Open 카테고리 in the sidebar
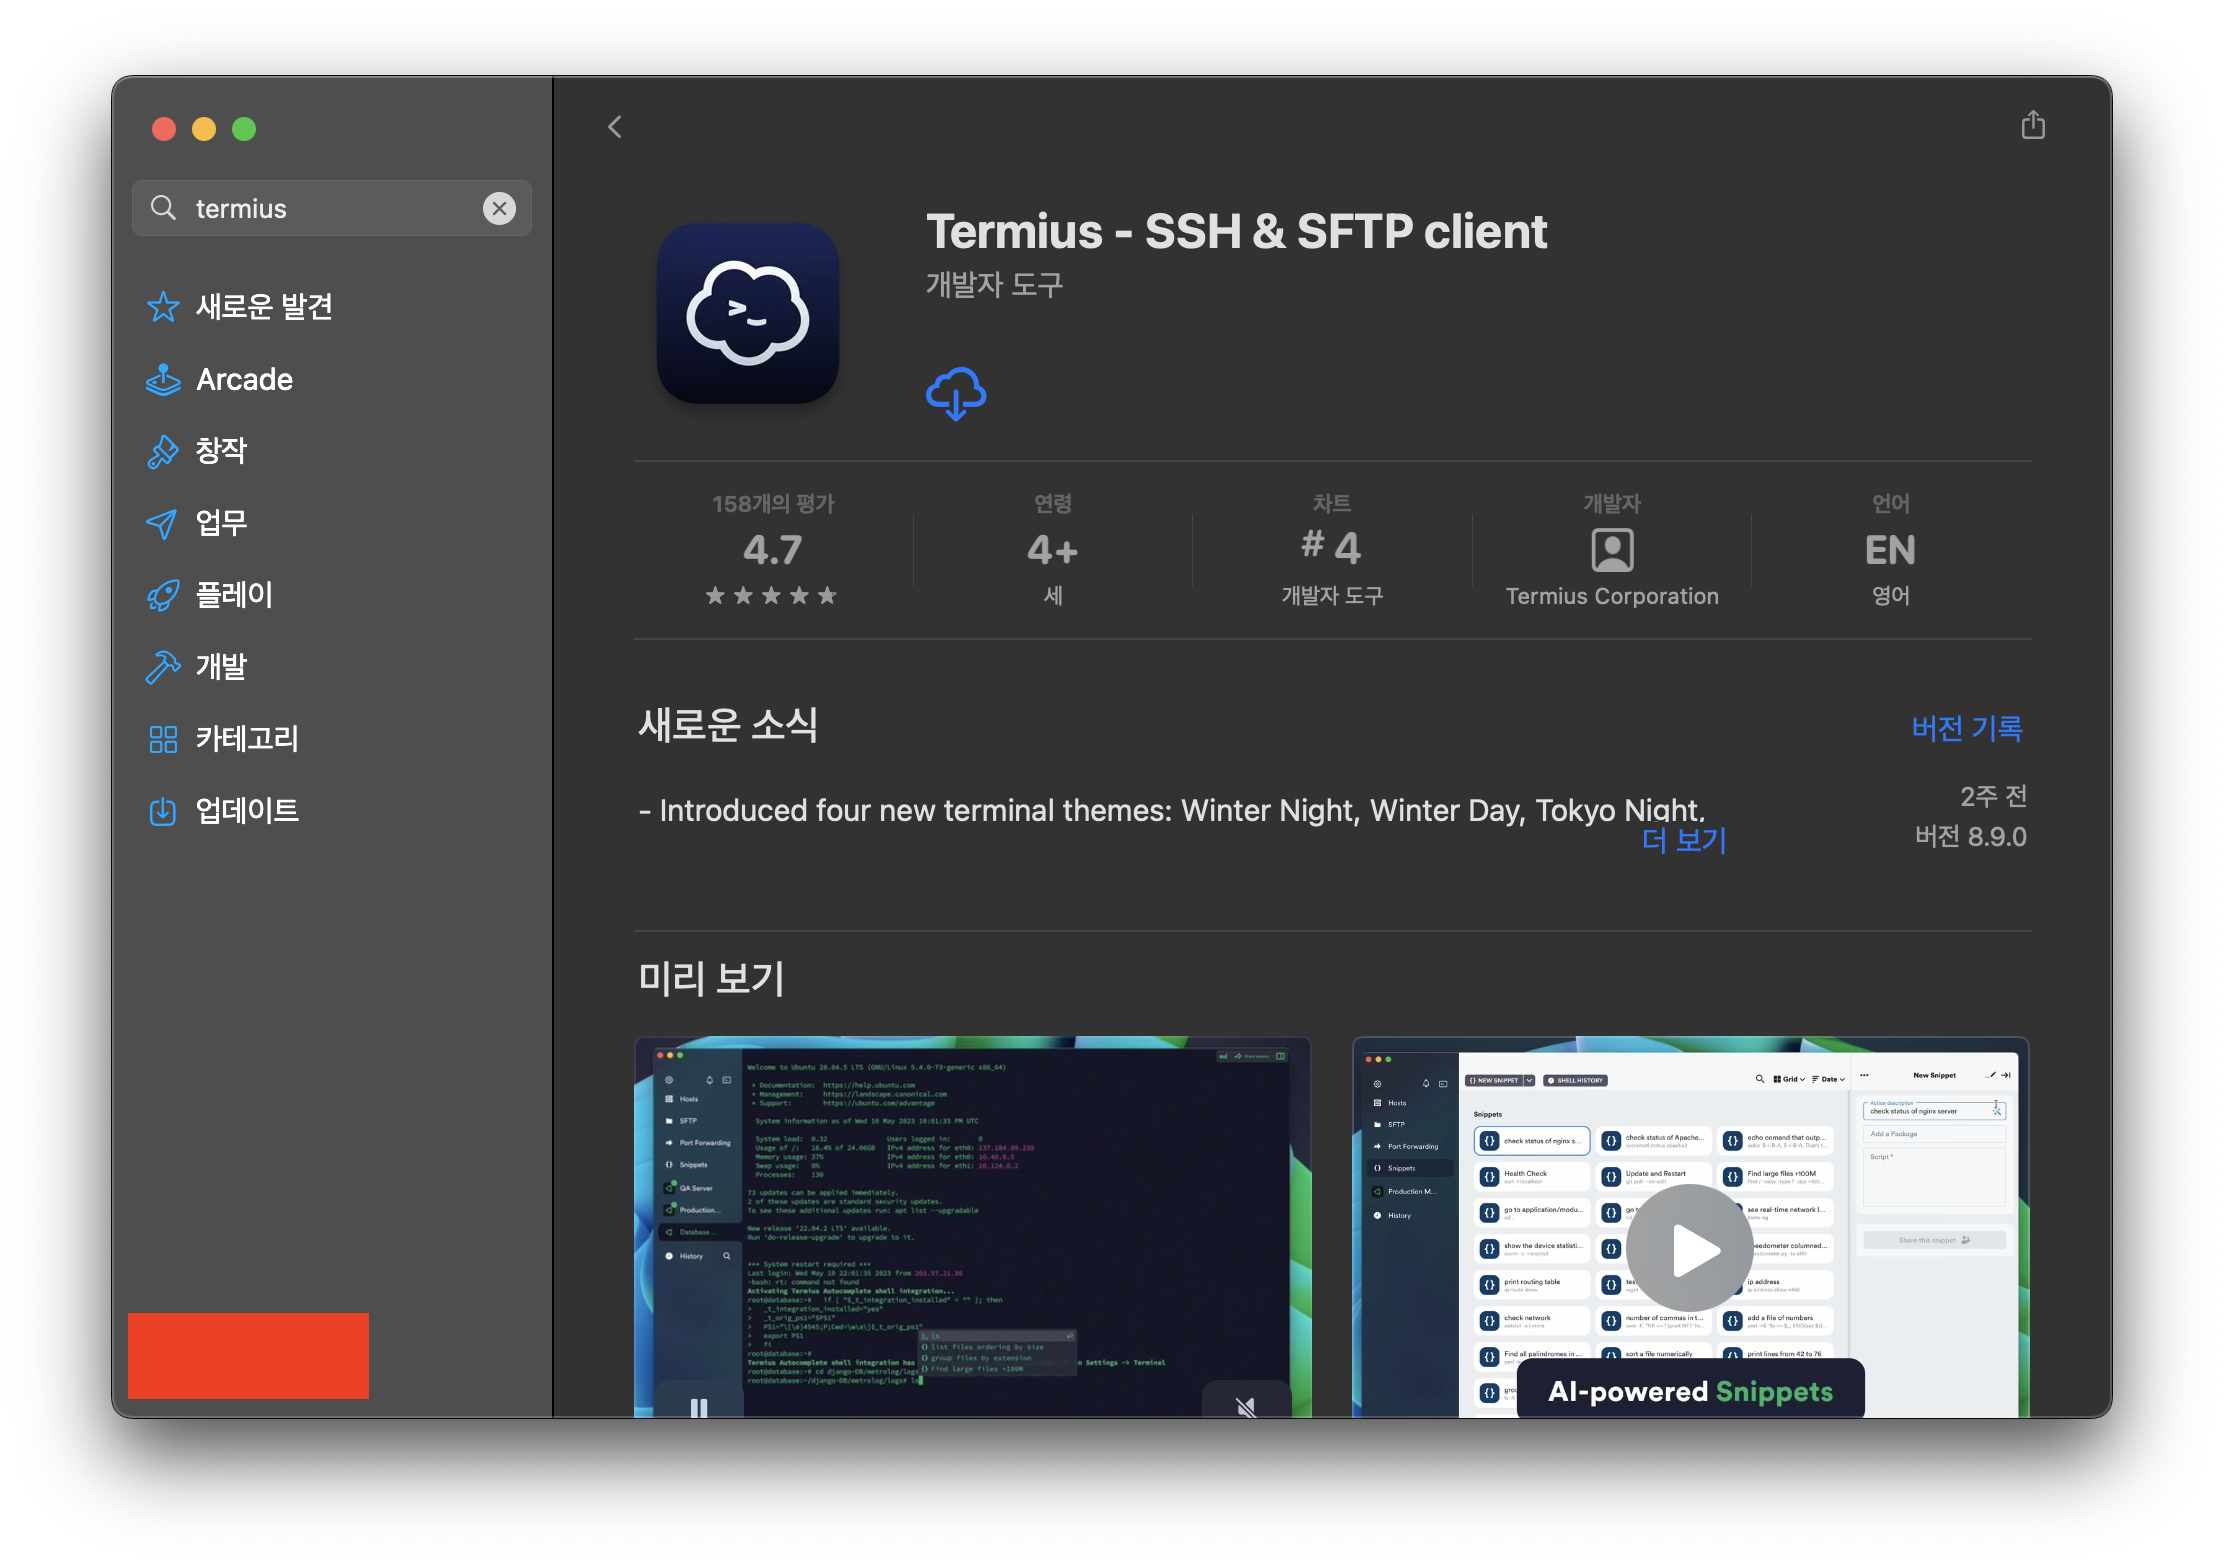Screen dimensions: 2224x1566 click(x=247, y=739)
